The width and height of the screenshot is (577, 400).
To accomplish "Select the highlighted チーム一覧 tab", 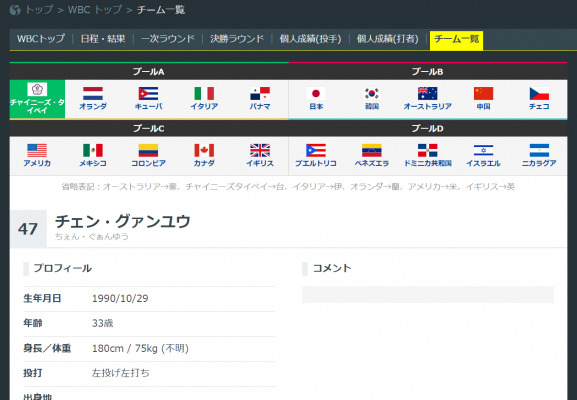I will tap(456, 39).
